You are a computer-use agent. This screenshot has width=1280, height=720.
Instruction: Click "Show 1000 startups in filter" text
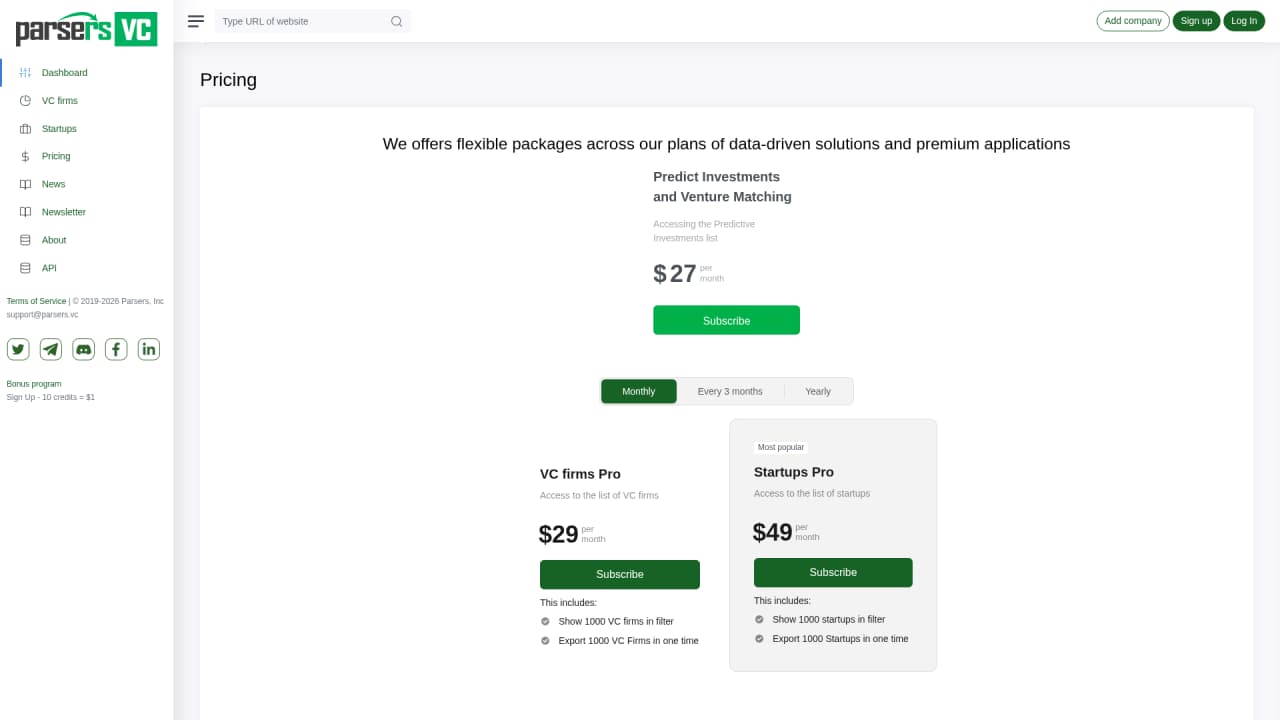pos(829,619)
